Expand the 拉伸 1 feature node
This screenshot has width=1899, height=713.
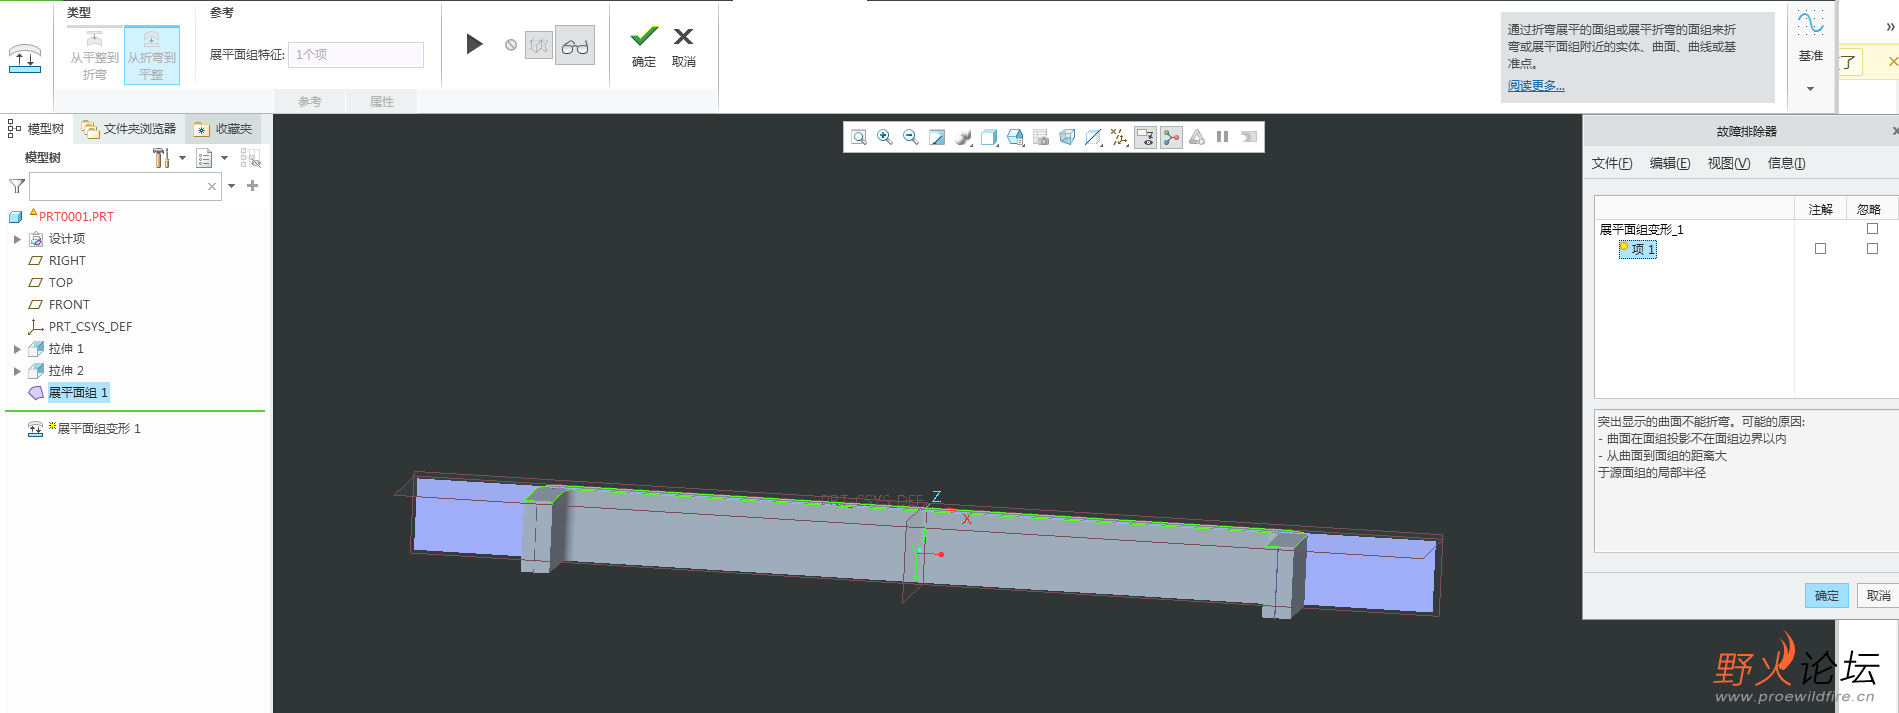click(17, 349)
